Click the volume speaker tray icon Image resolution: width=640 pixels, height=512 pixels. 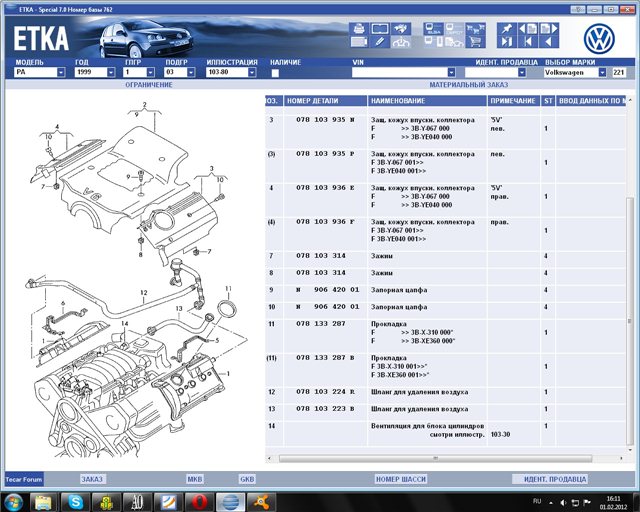click(x=563, y=503)
